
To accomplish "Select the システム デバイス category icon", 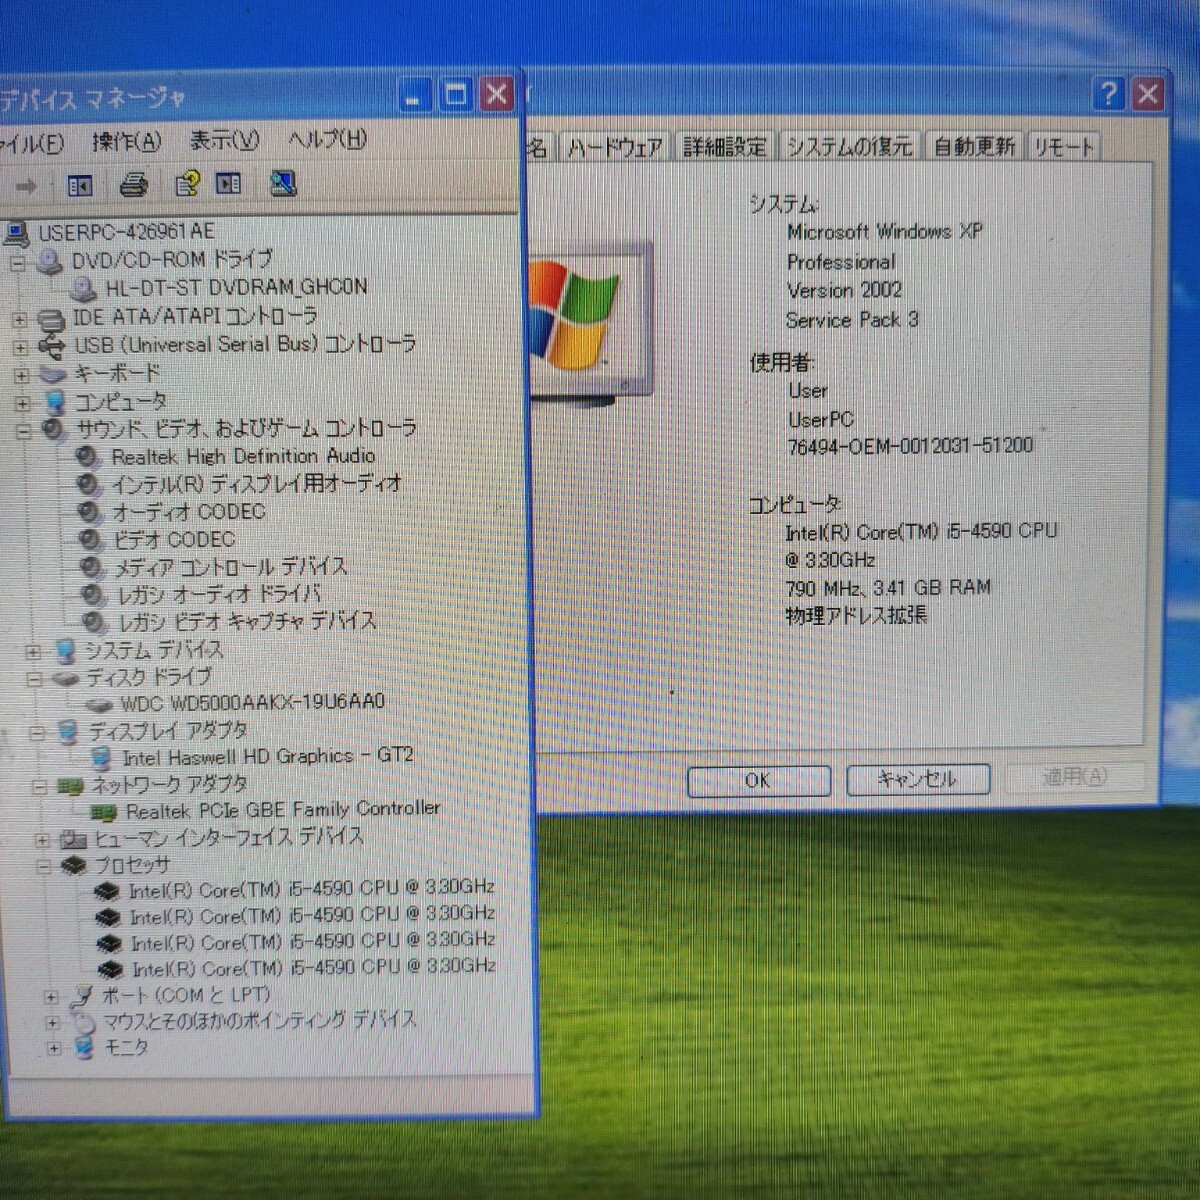I will click(x=65, y=651).
